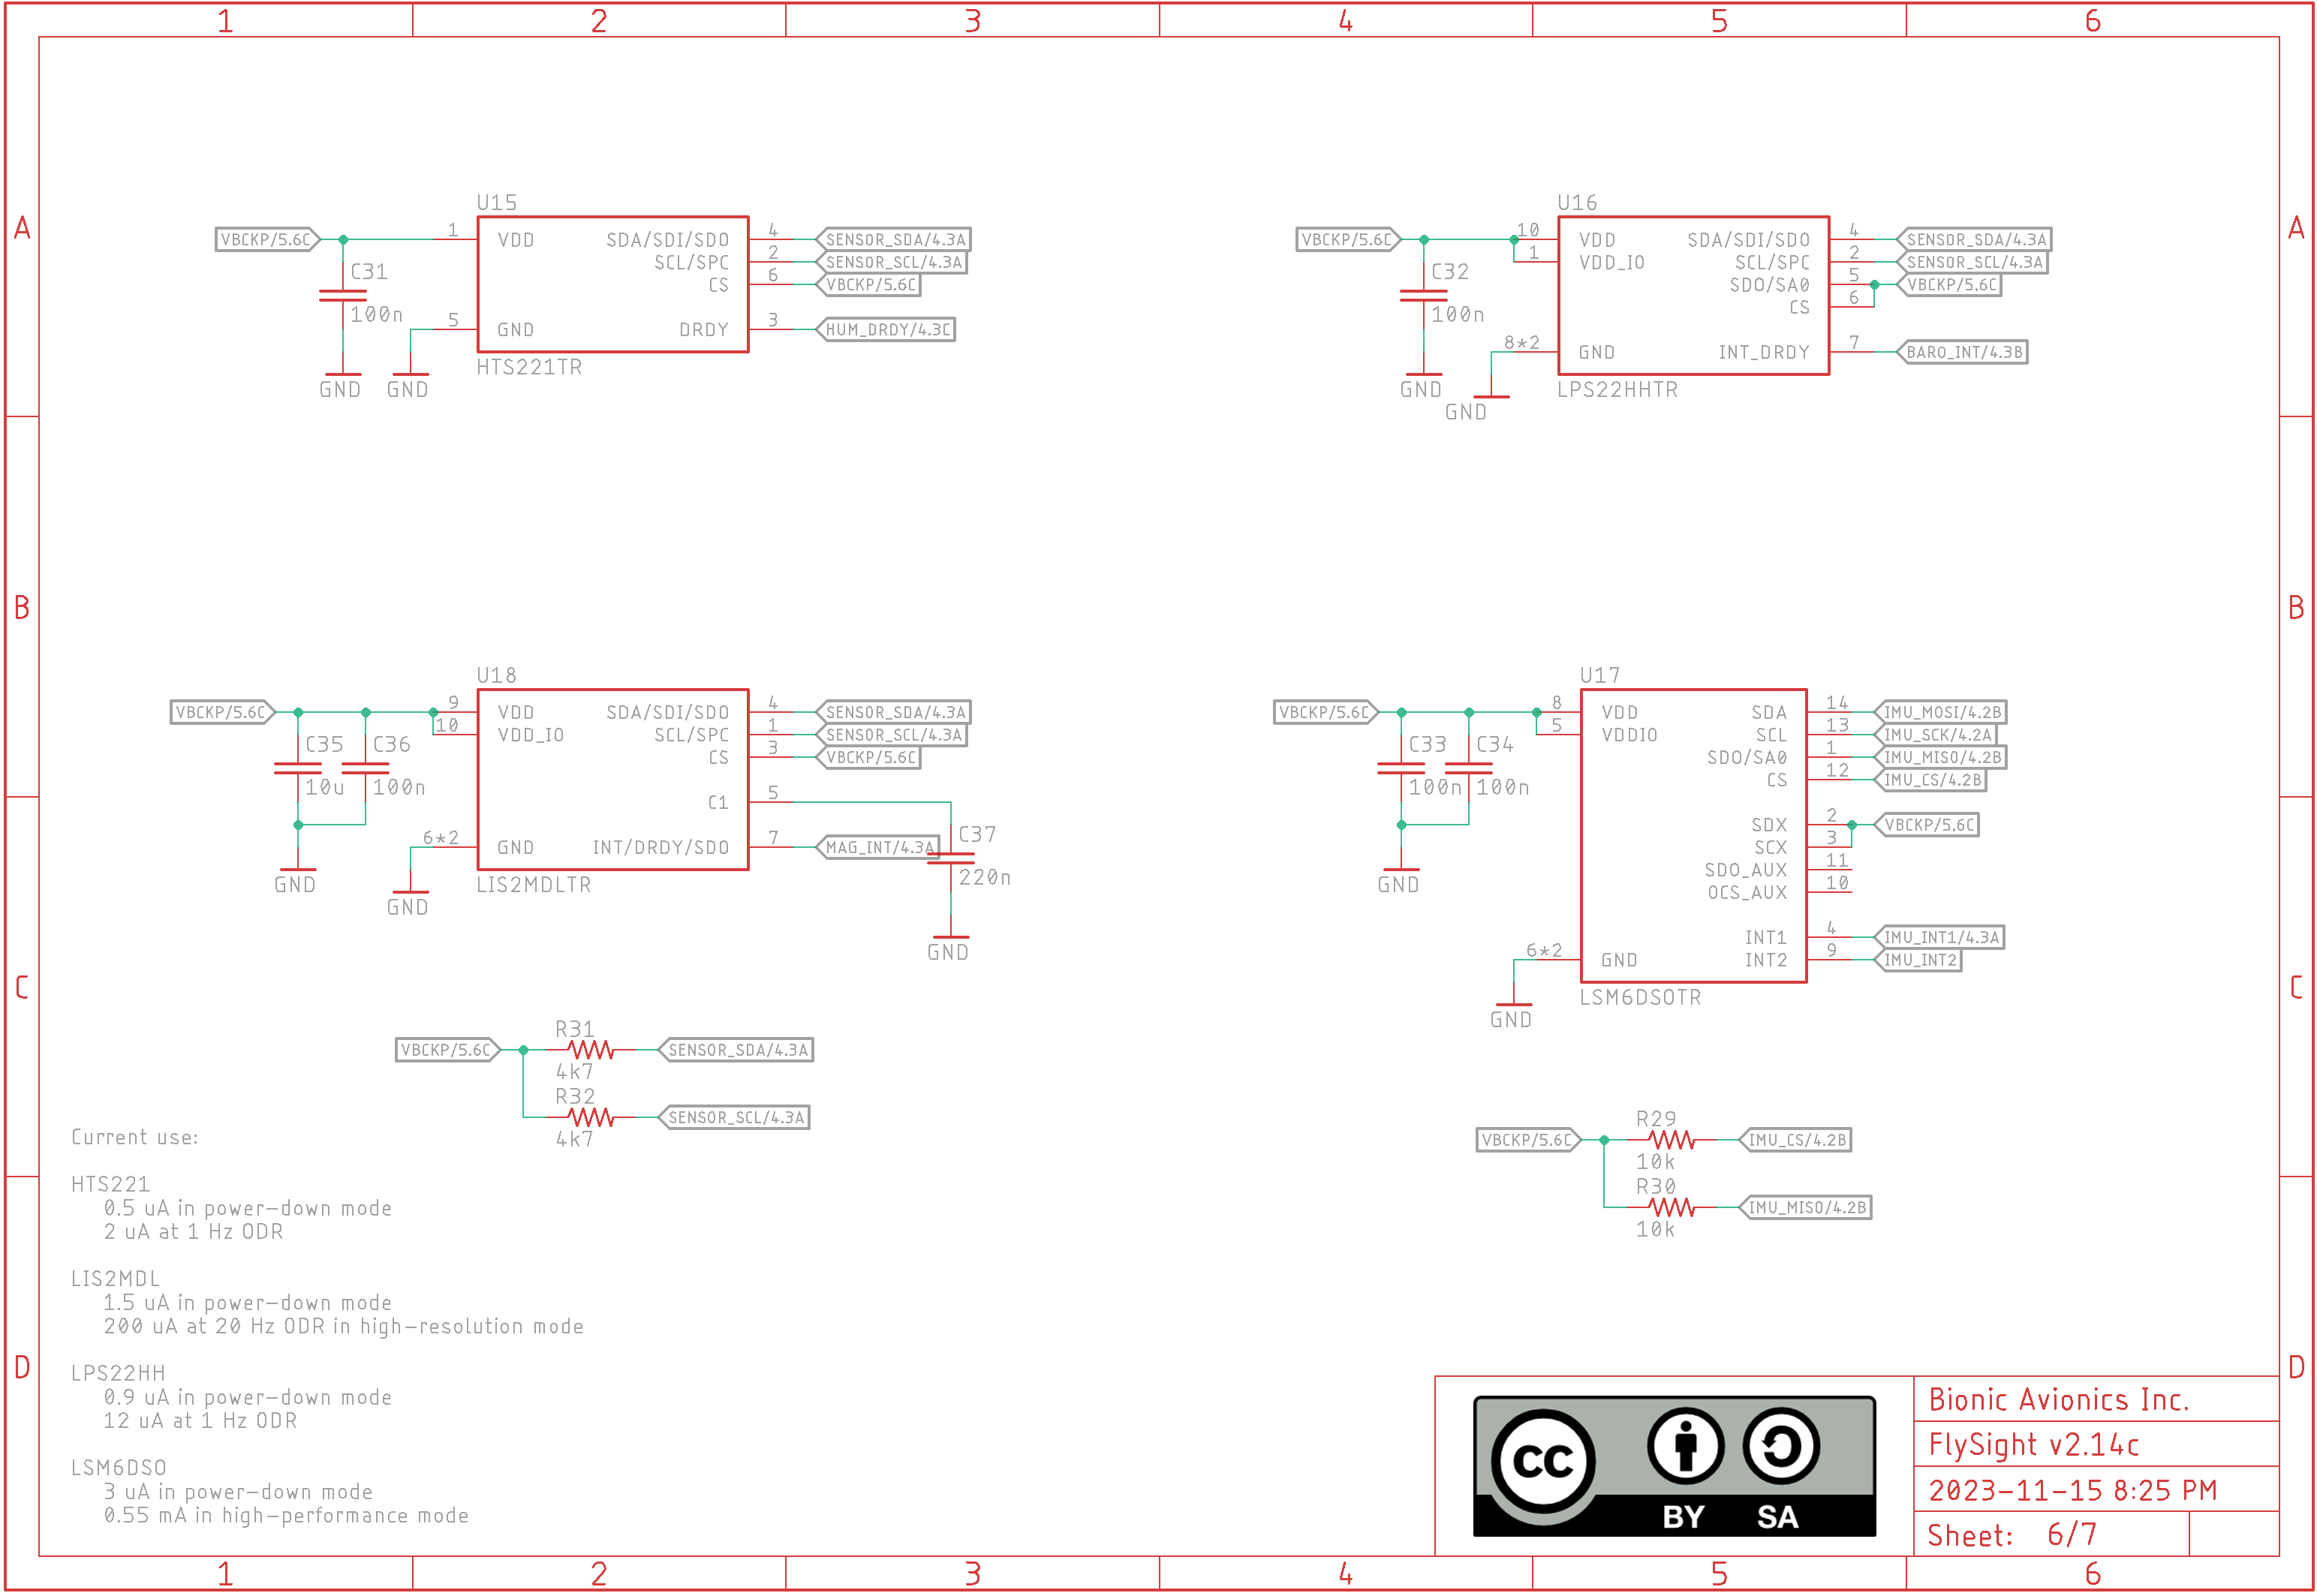Select the U17 LSM6DSOTR component body
This screenshot has width=2317, height=1596.
coord(1692,835)
